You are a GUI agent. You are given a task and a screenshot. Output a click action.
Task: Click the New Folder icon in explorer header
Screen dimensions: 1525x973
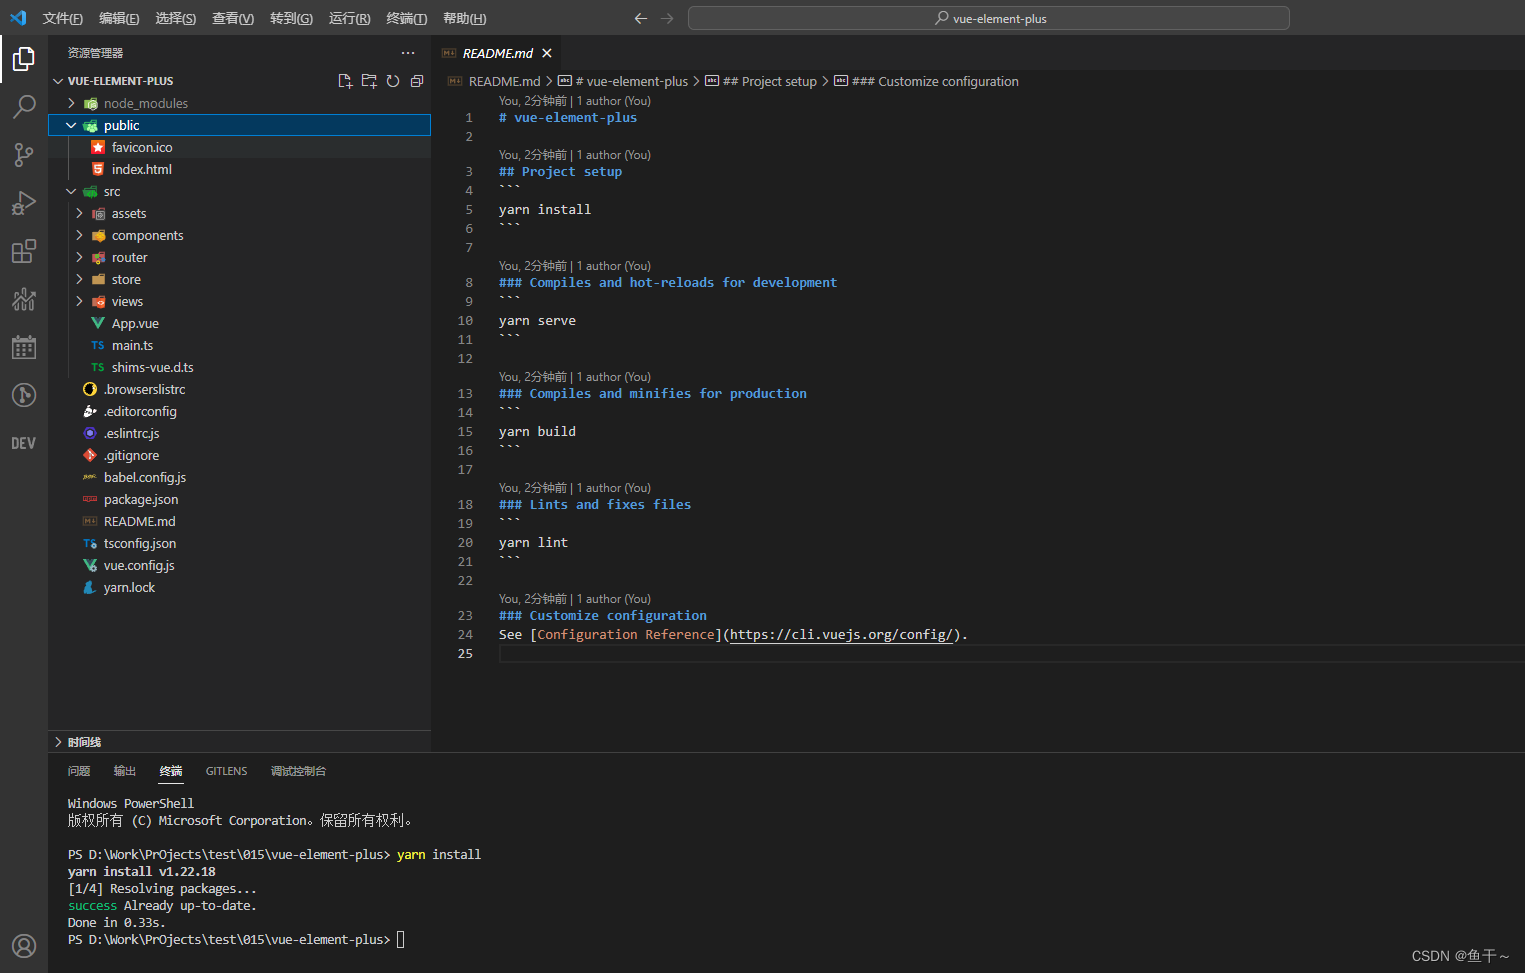coord(369,81)
